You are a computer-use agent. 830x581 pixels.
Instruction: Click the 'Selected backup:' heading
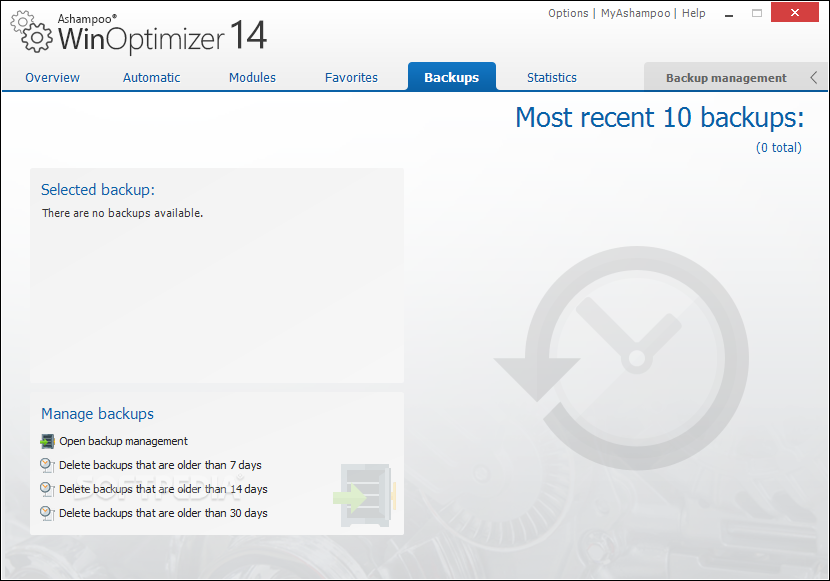pos(98,190)
